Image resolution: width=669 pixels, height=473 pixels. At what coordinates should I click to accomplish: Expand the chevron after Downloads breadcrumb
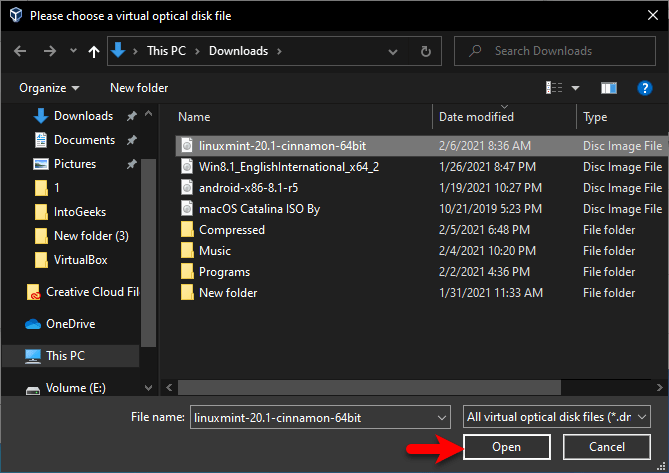click(279, 51)
